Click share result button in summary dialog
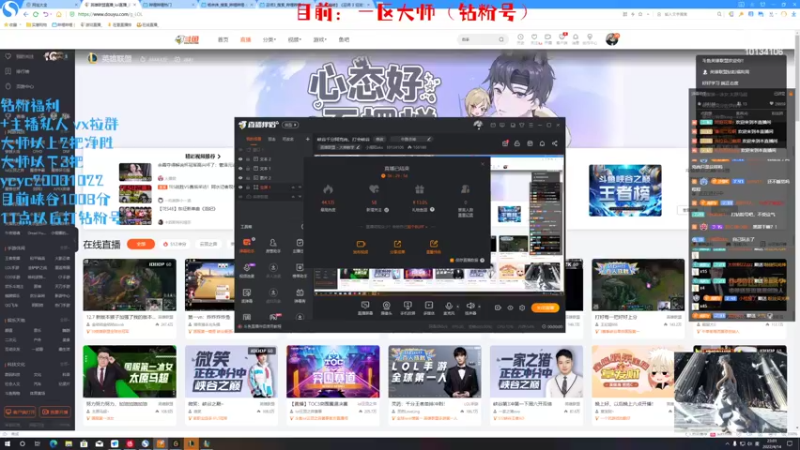The height and width of the screenshot is (450, 800). [397, 247]
